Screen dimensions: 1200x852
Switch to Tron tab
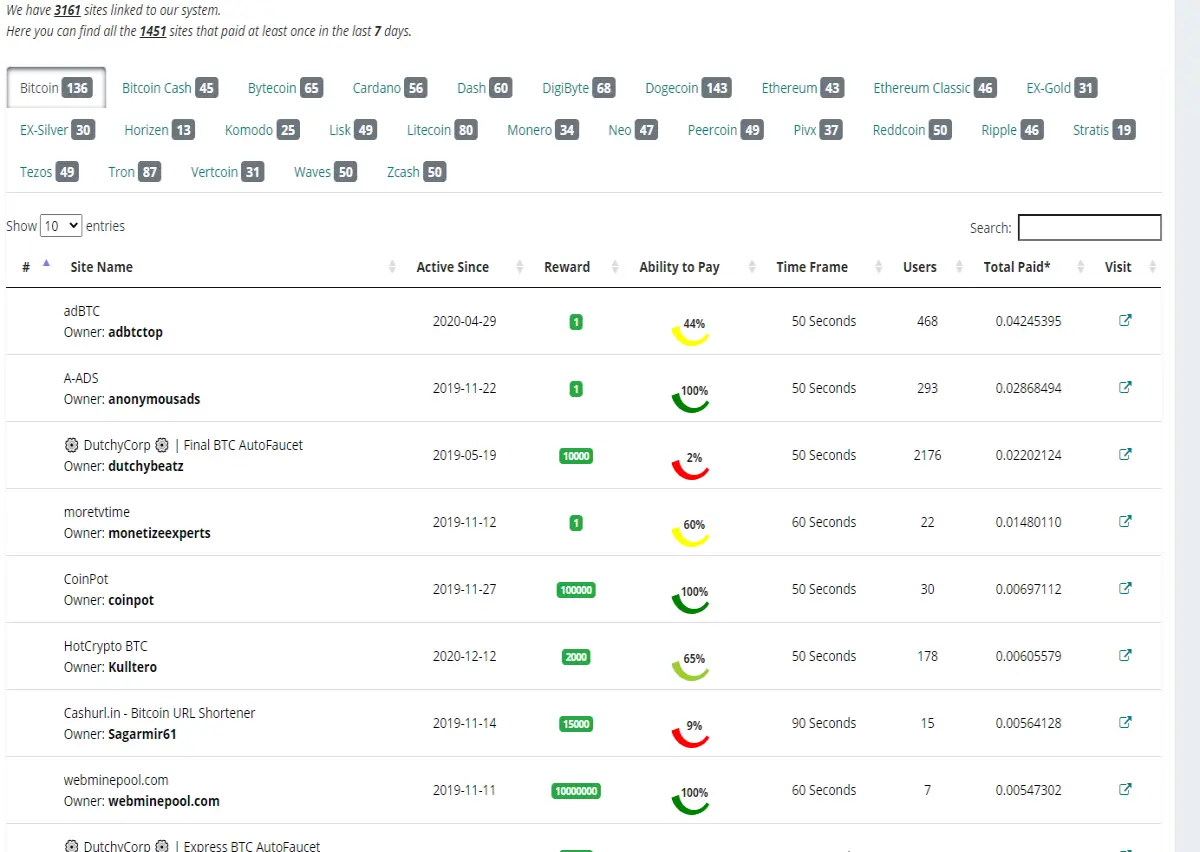pyautogui.click(x=134, y=172)
